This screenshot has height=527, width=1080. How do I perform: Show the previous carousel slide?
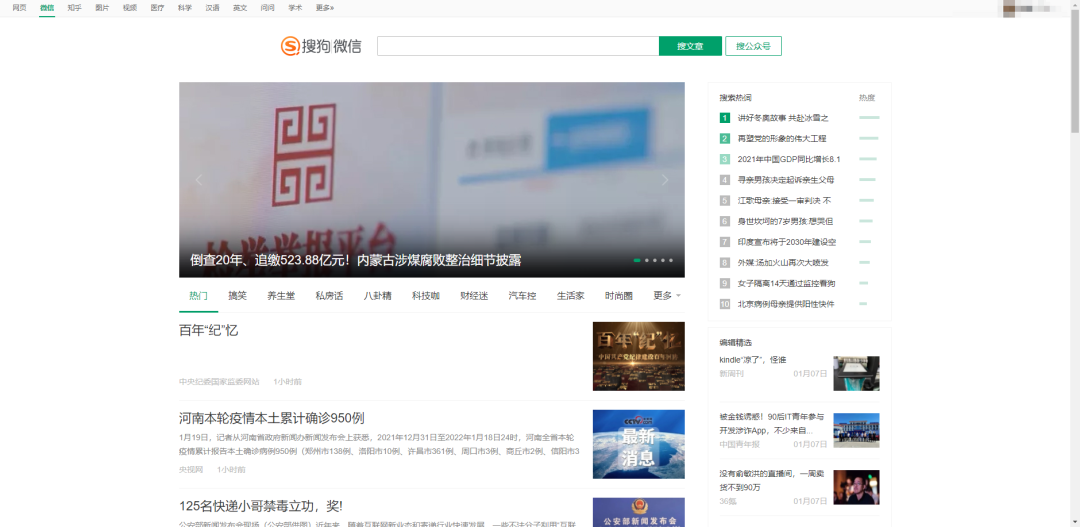(199, 180)
